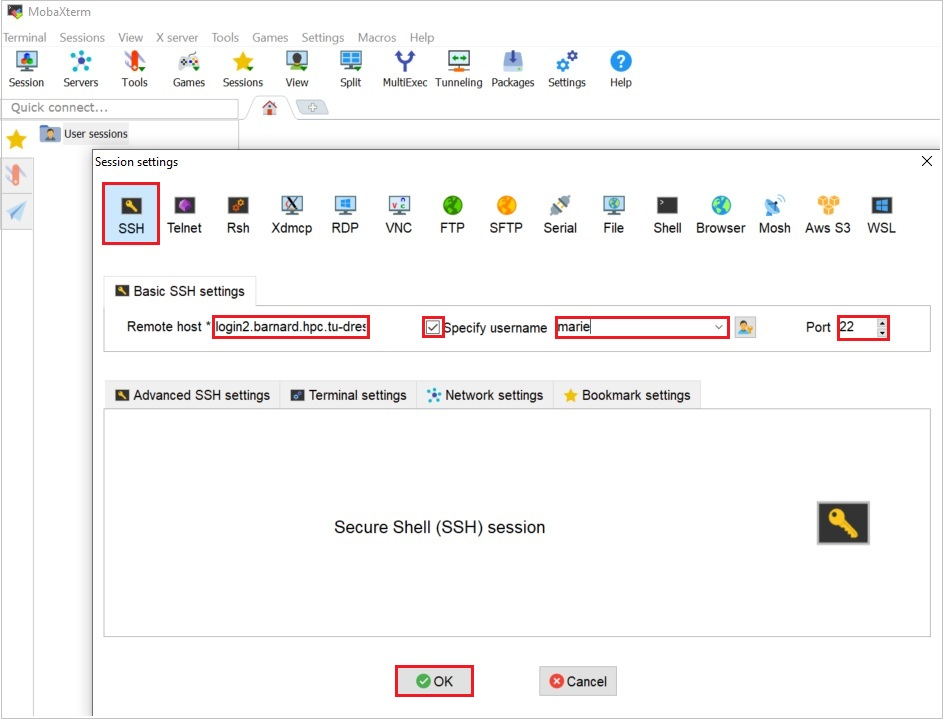Open the Games toolbar button
The height and width of the screenshot is (719, 943).
(x=189, y=70)
